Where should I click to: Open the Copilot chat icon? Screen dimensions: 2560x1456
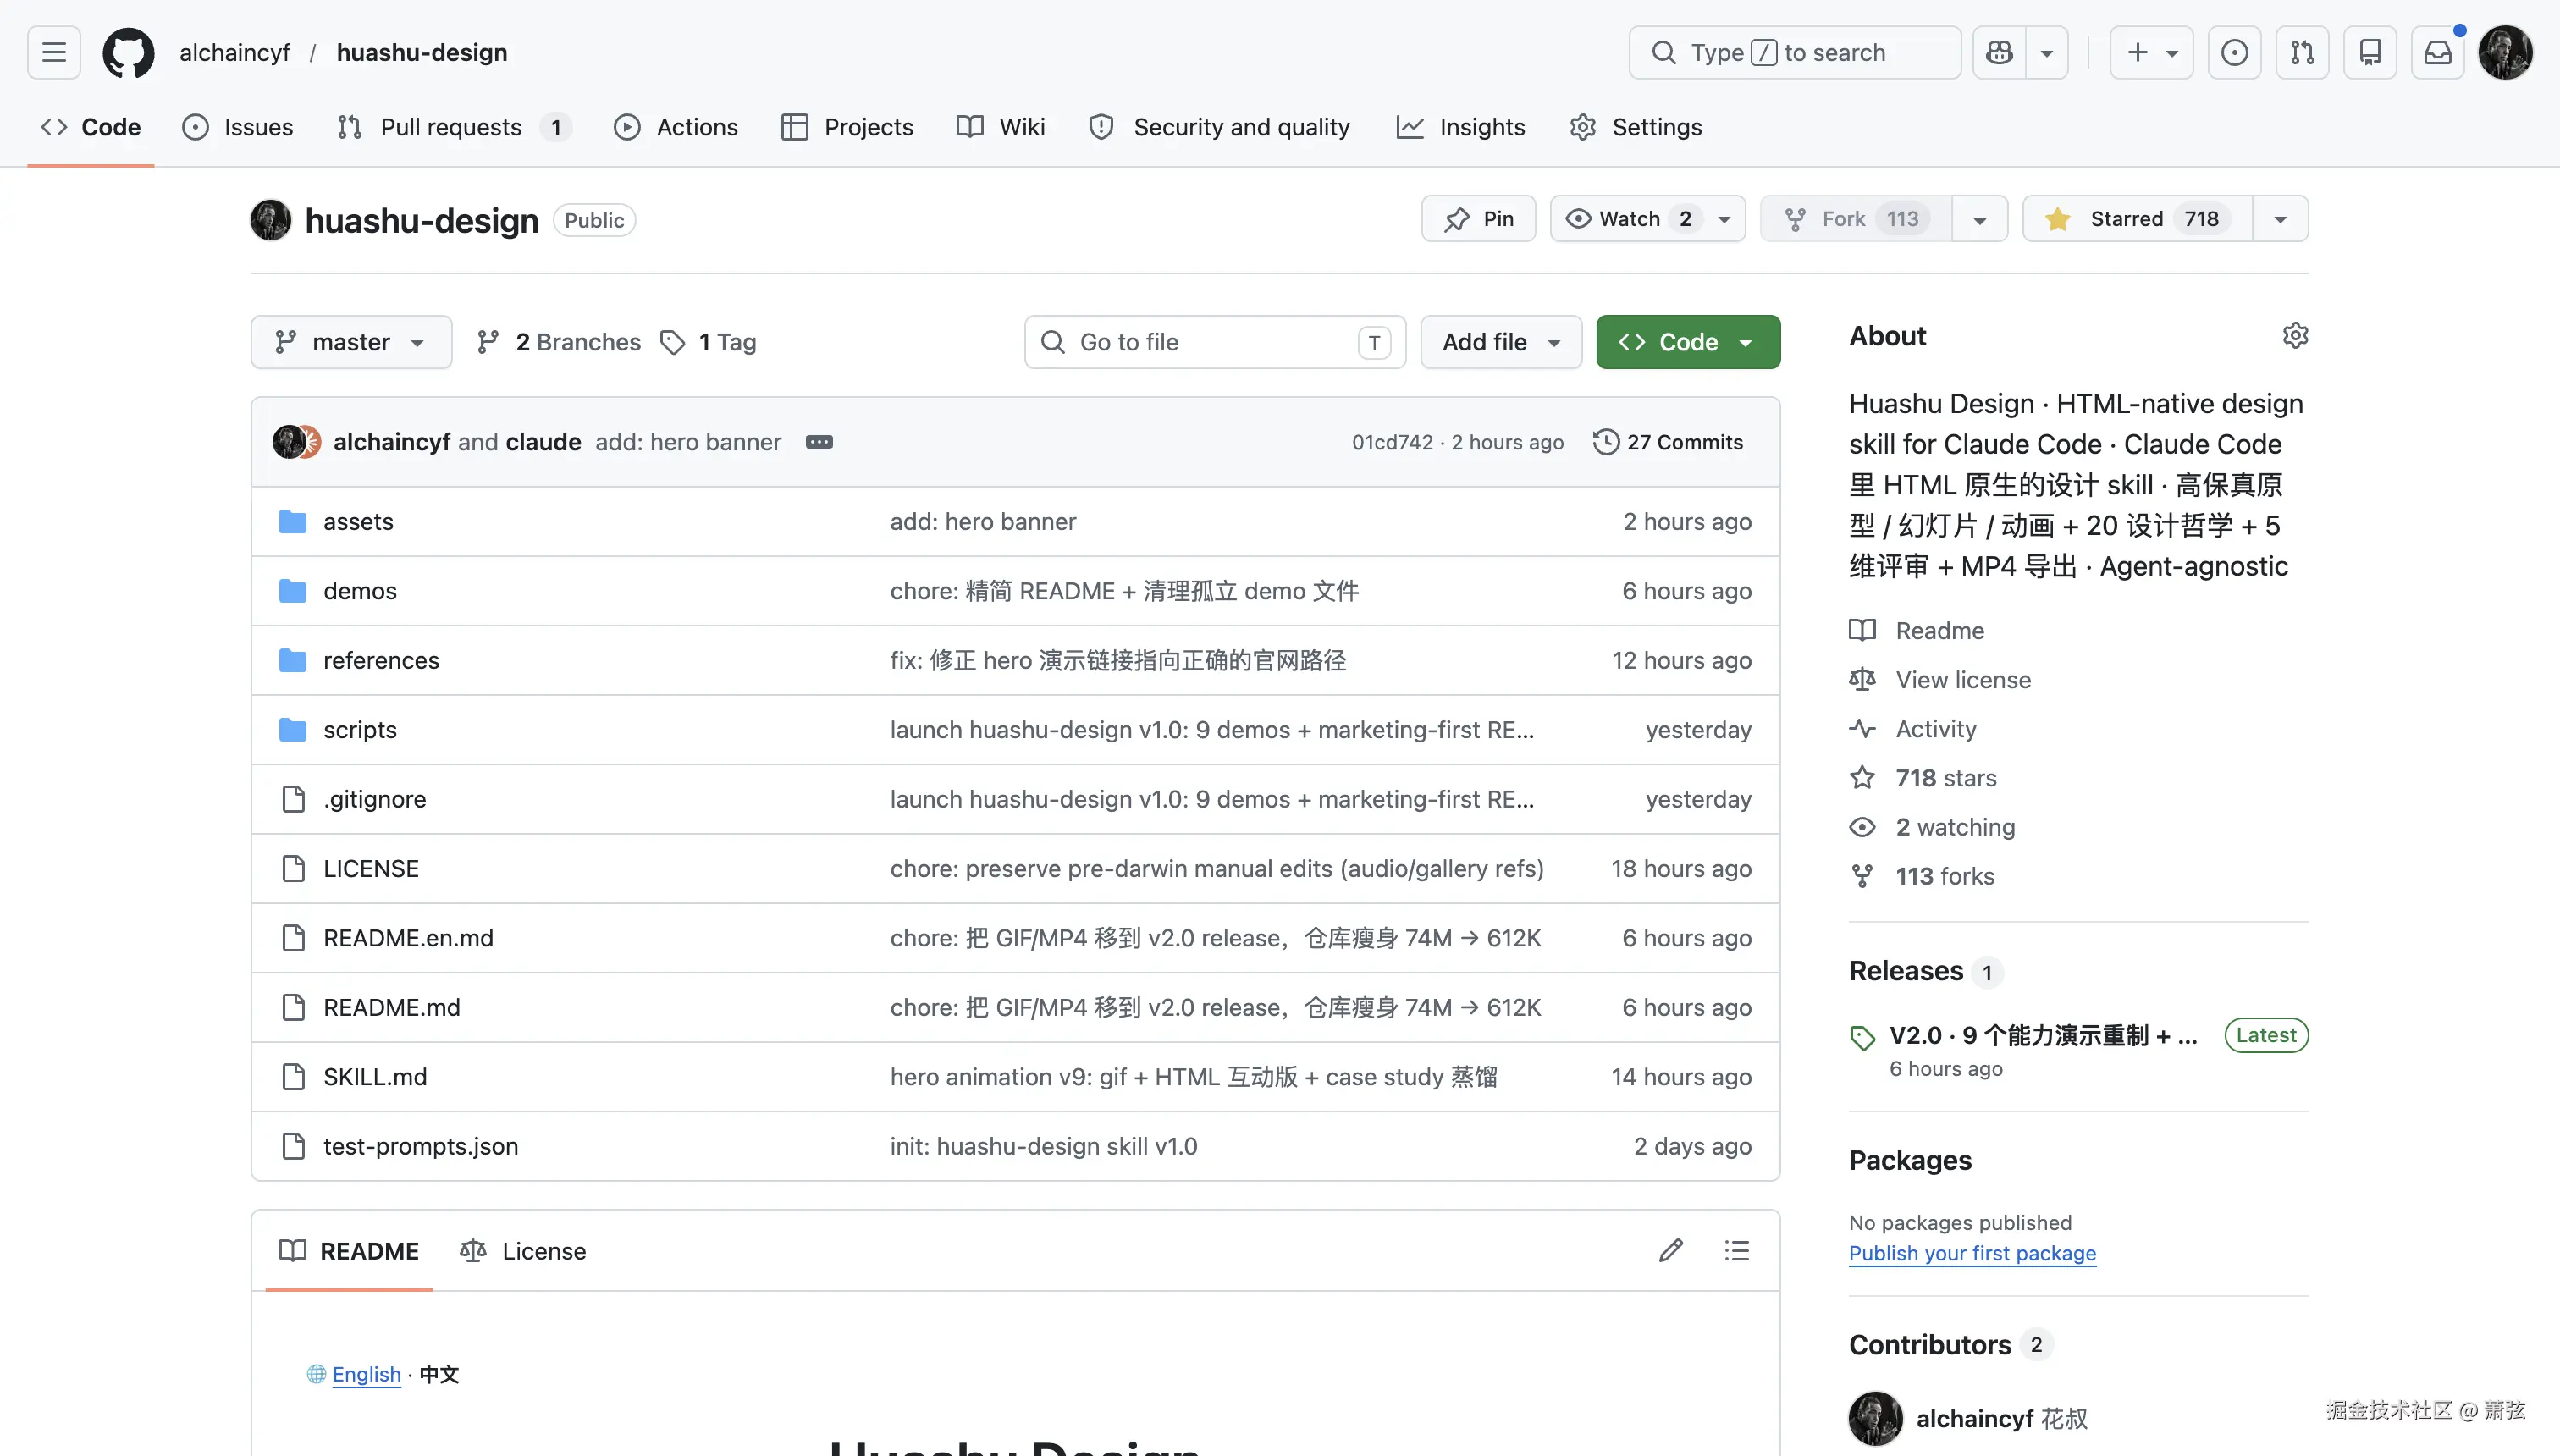1999,52
